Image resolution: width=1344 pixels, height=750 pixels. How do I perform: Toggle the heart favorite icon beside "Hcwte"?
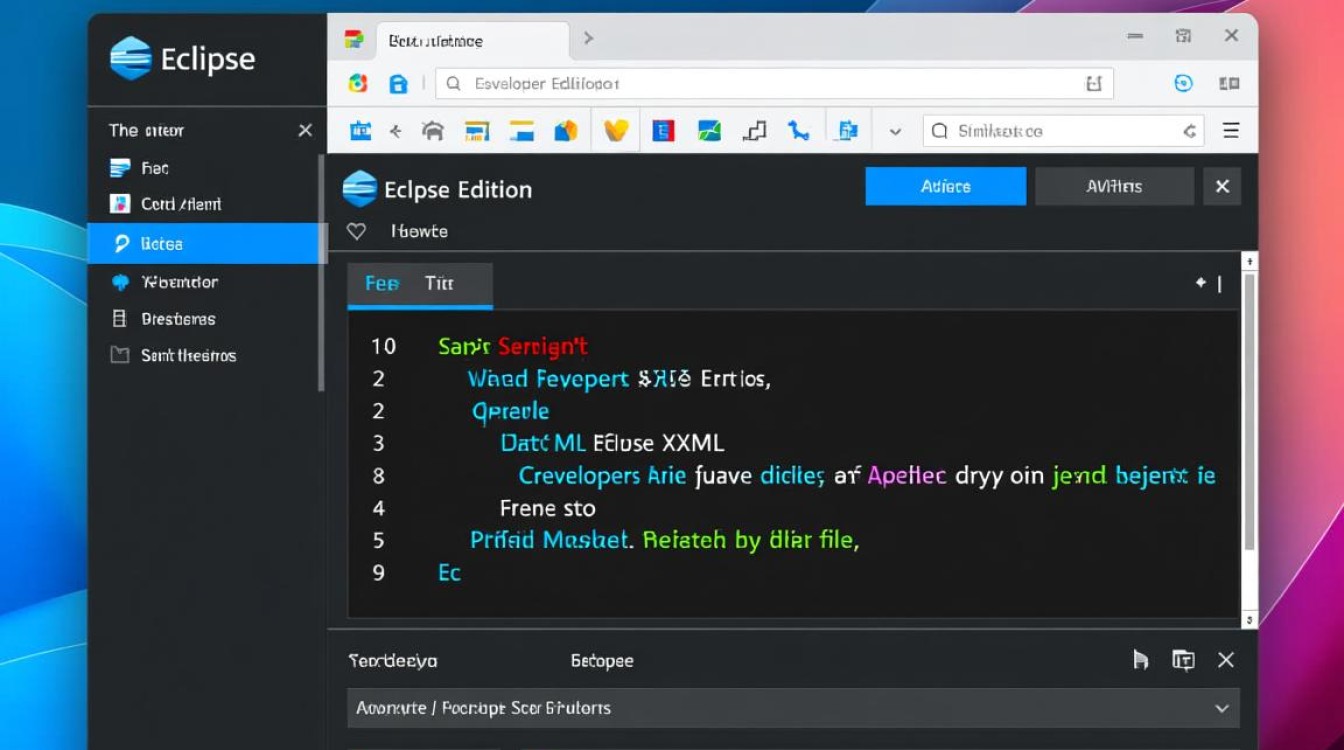coord(356,231)
